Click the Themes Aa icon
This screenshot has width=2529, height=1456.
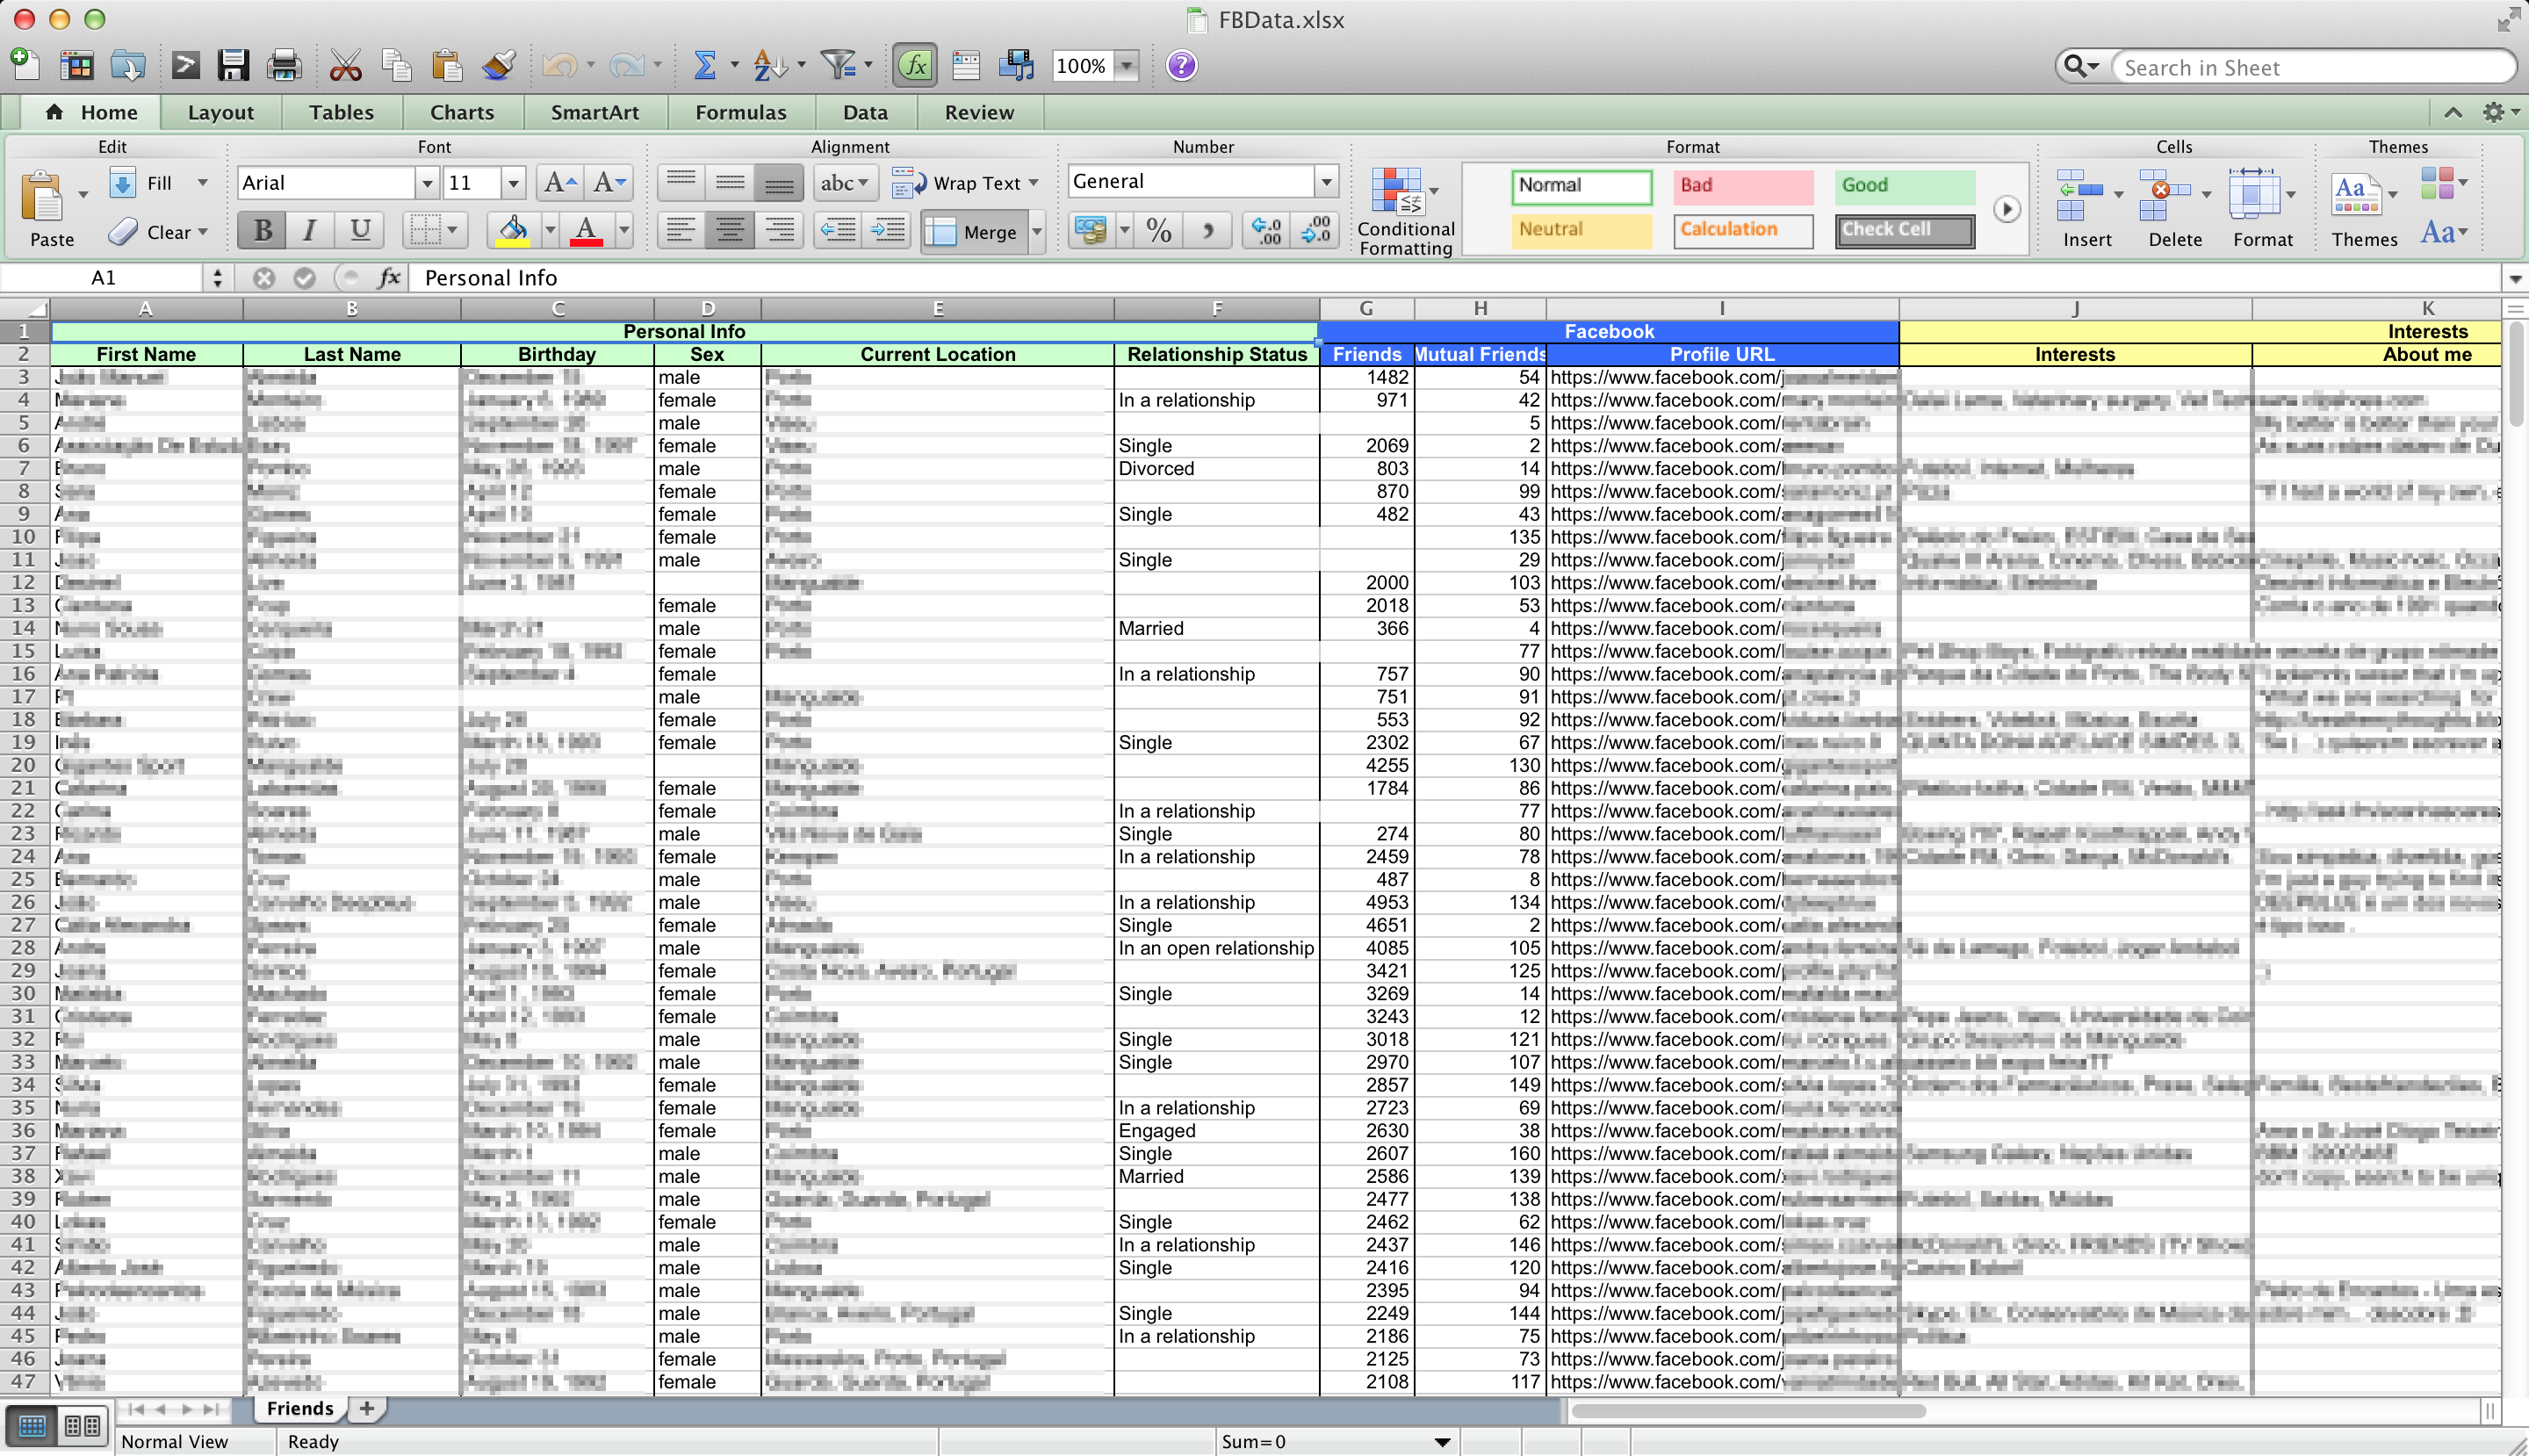2355,195
